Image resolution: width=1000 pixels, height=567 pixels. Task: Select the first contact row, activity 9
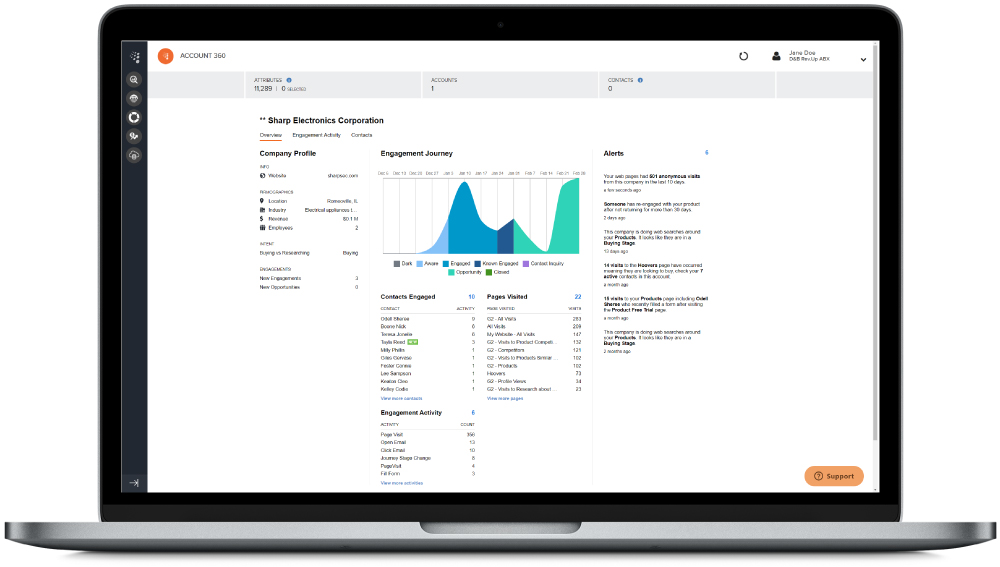(427, 319)
